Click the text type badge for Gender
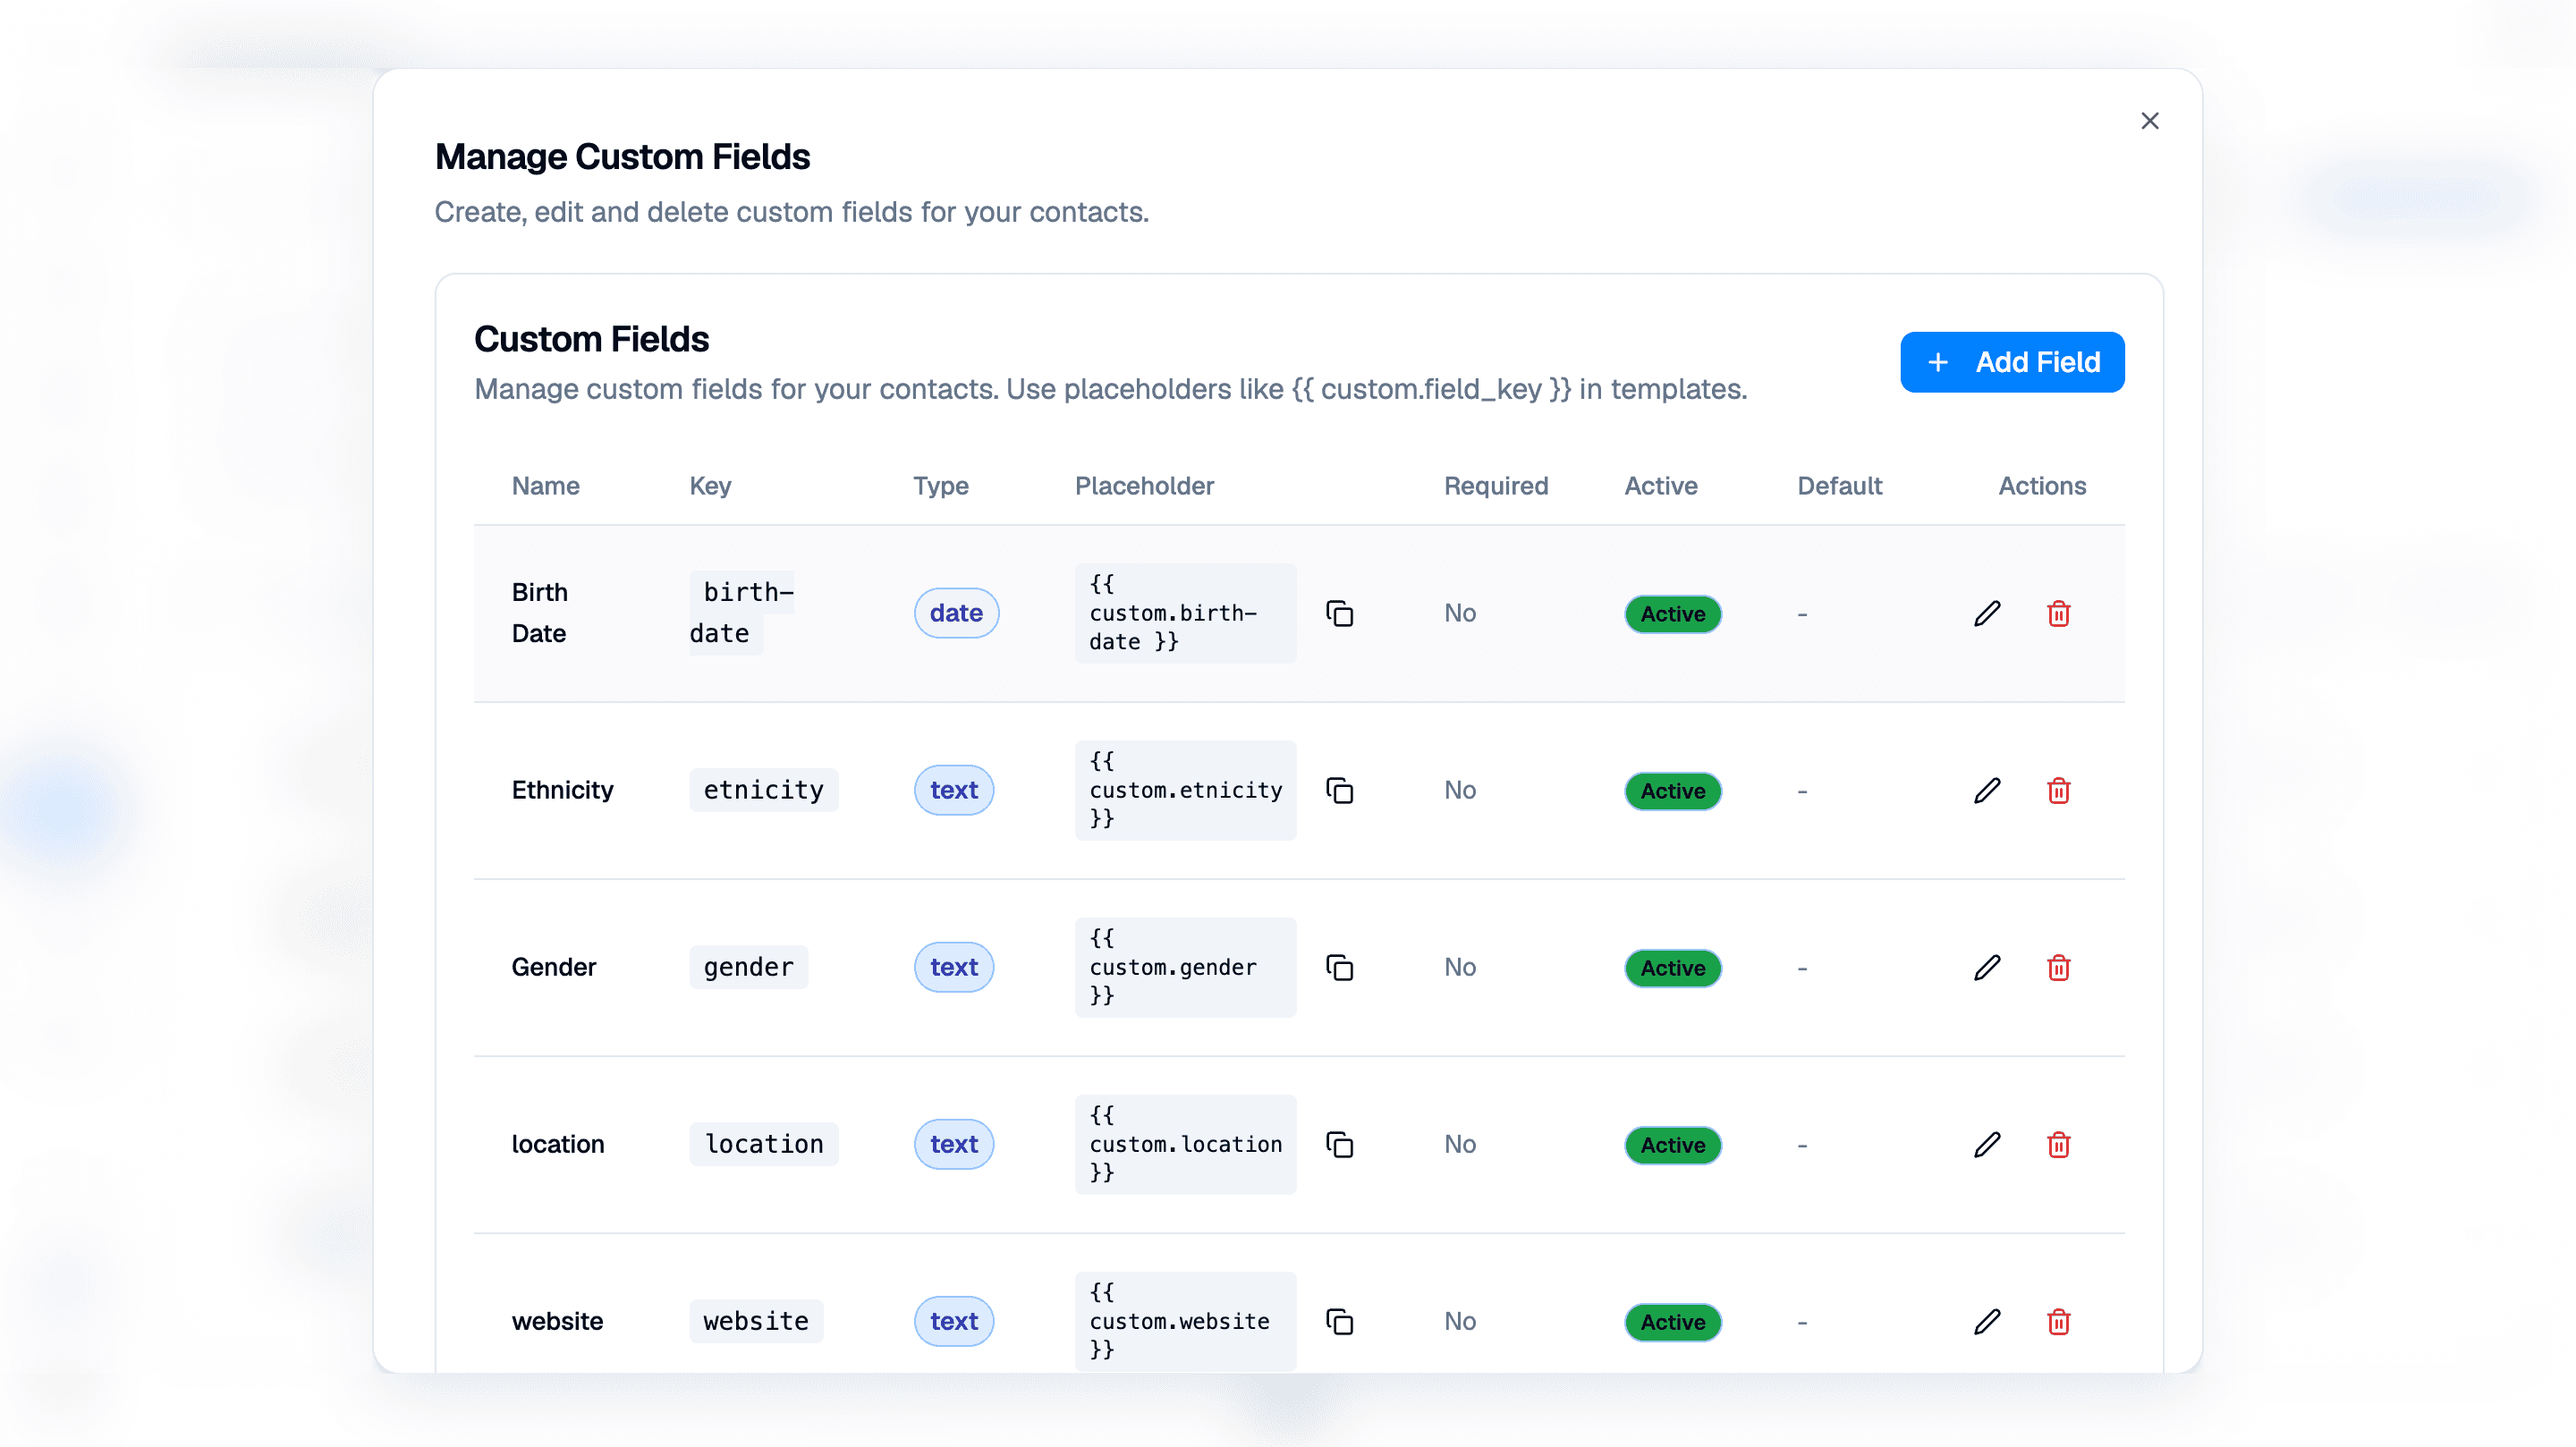Image resolution: width=2576 pixels, height=1447 pixels. 954,967
